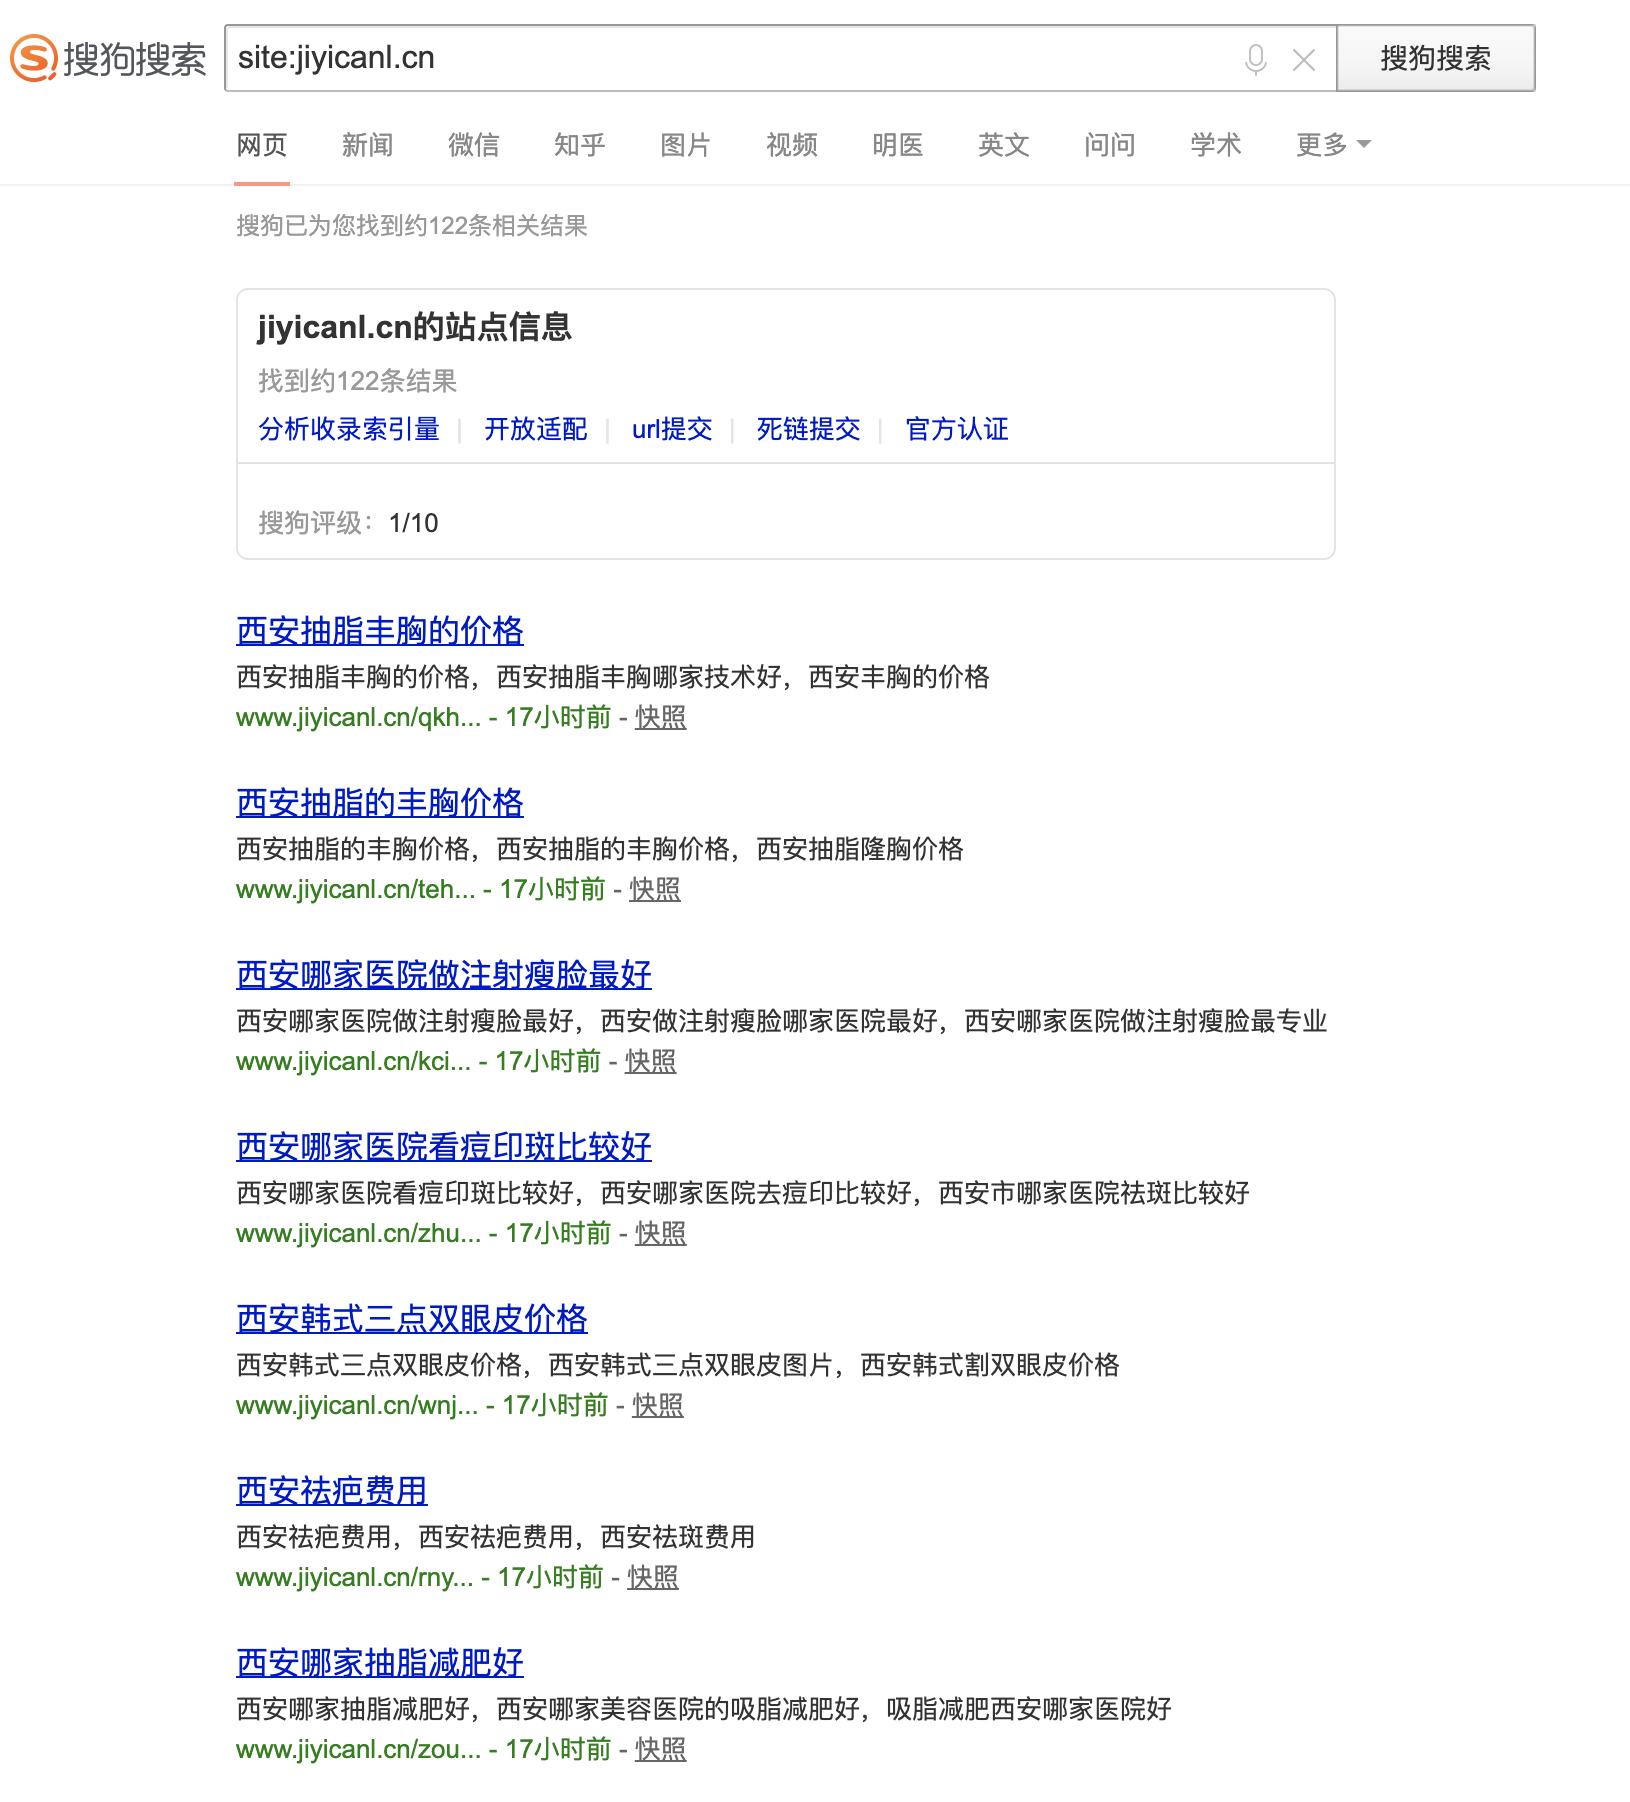This screenshot has width=1630, height=1802.
Task: Clear the search box with the X icon
Action: click(1304, 60)
